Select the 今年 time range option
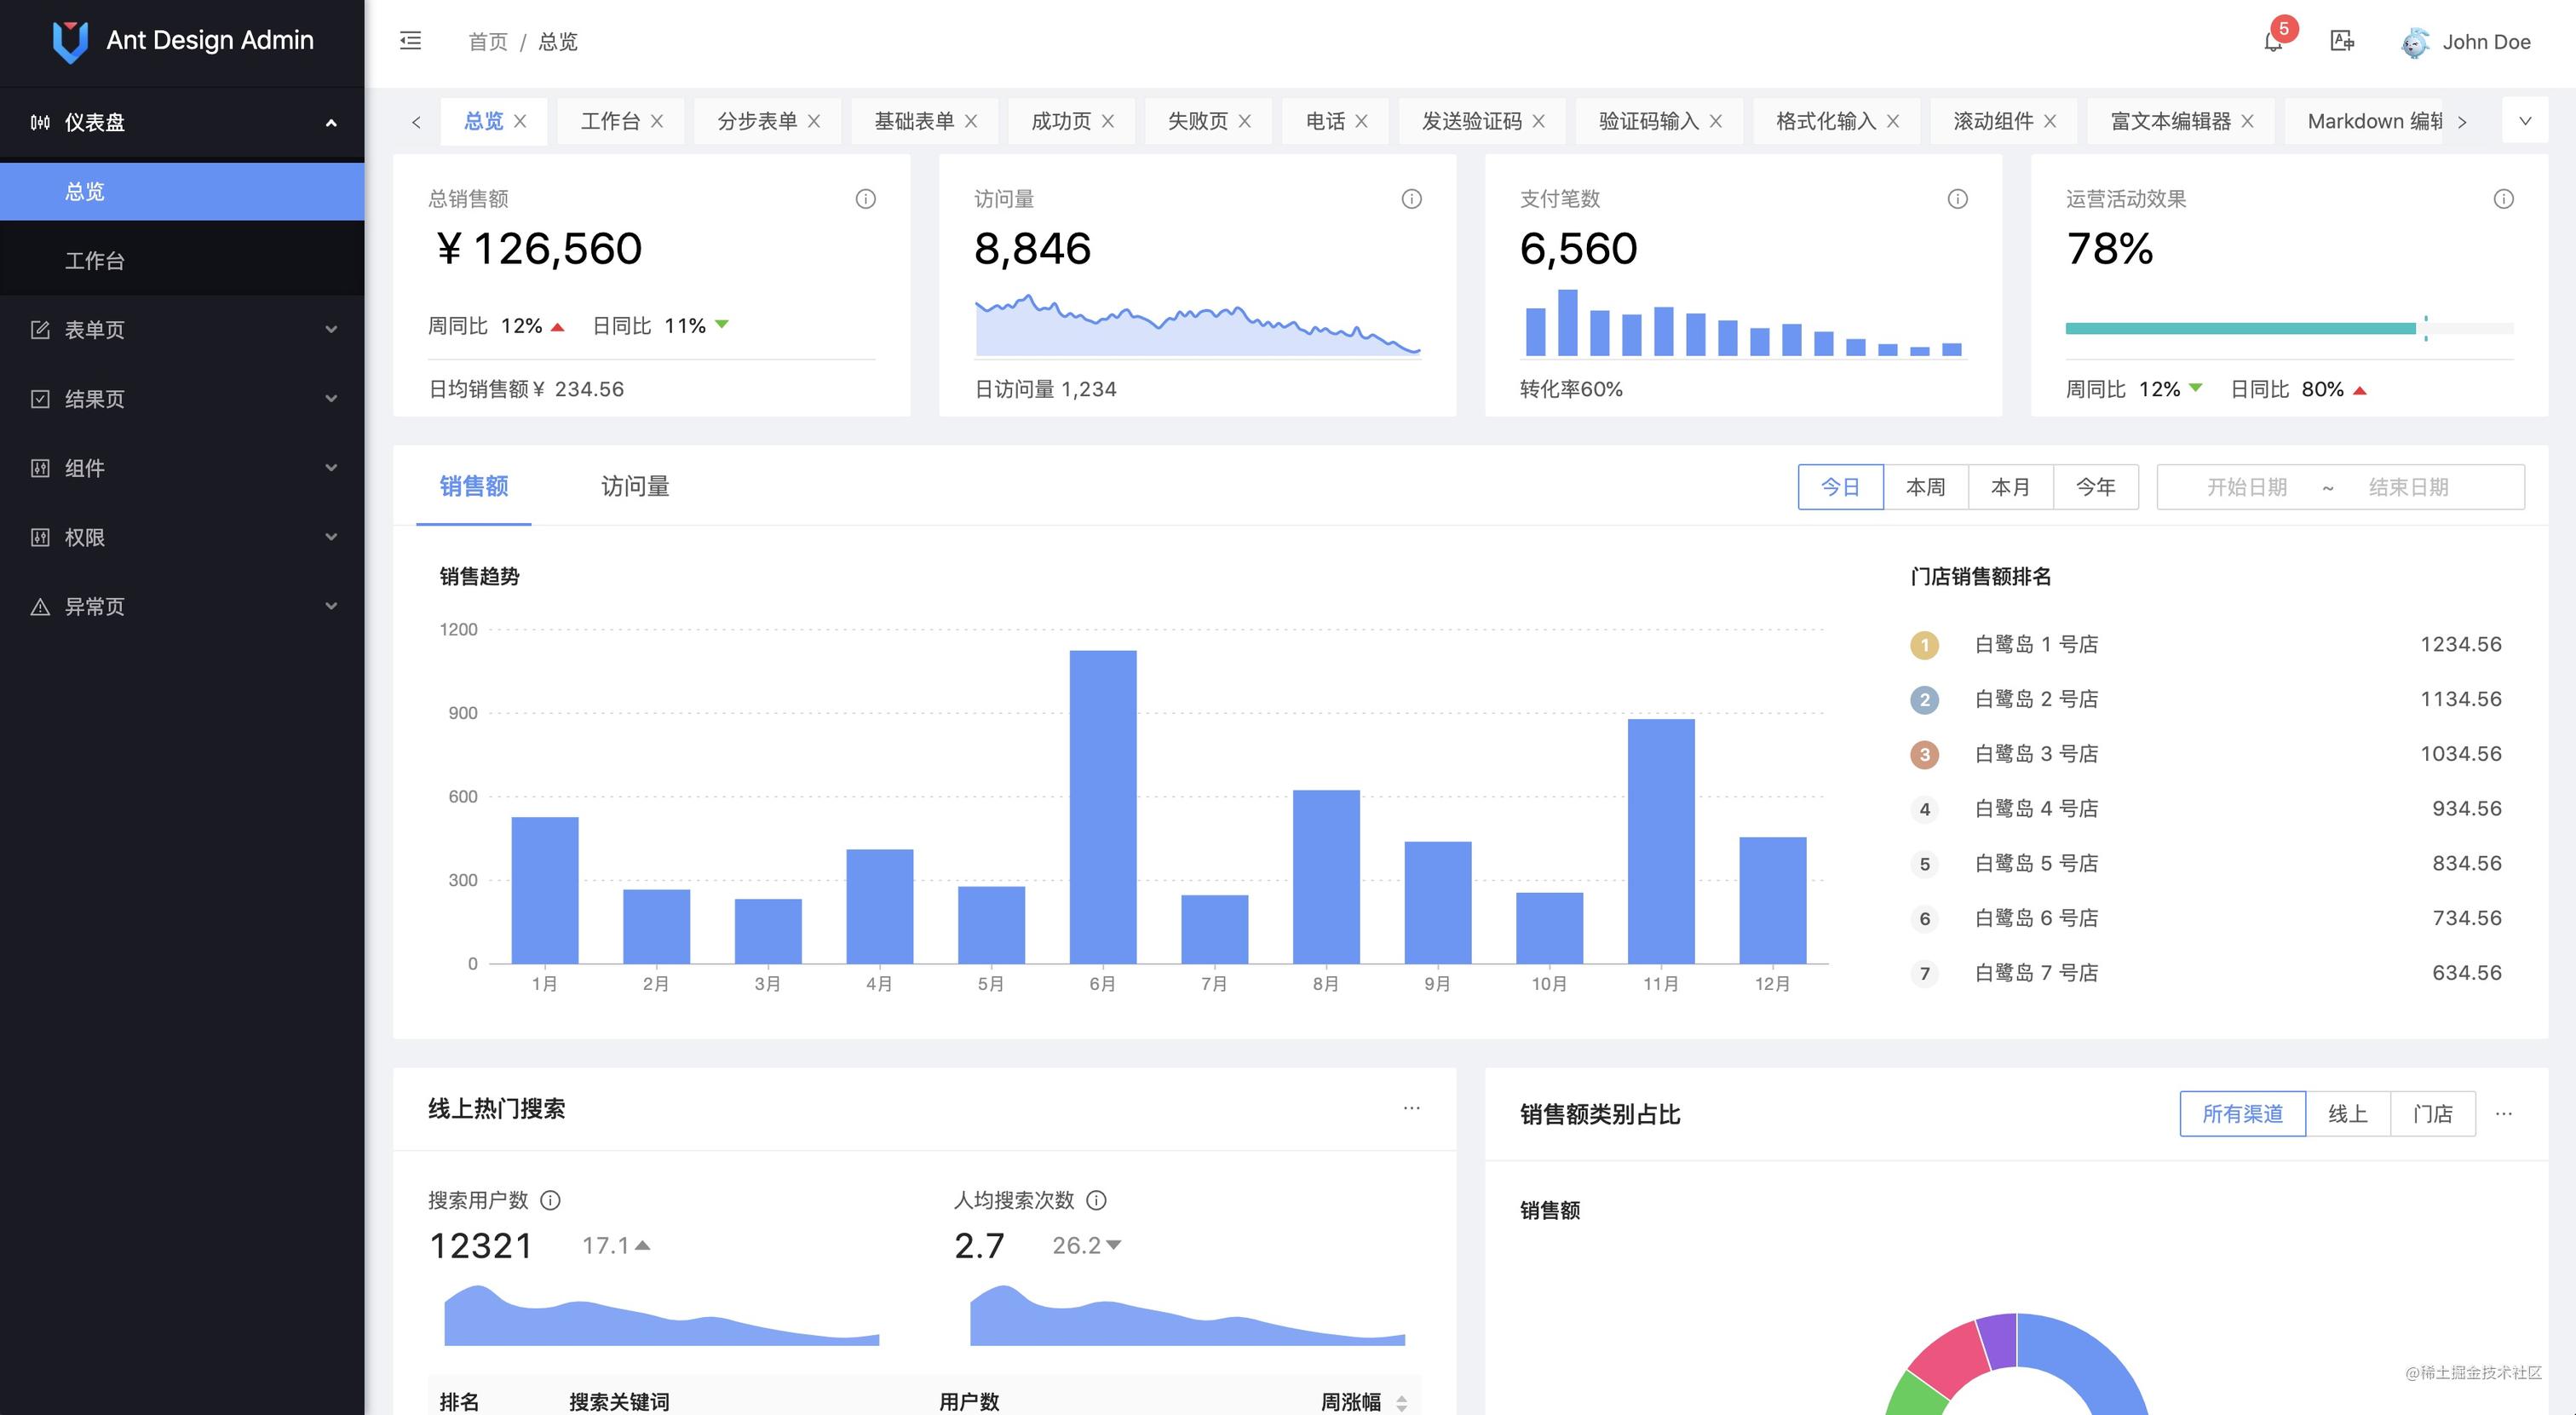2576x1415 pixels. (2095, 487)
